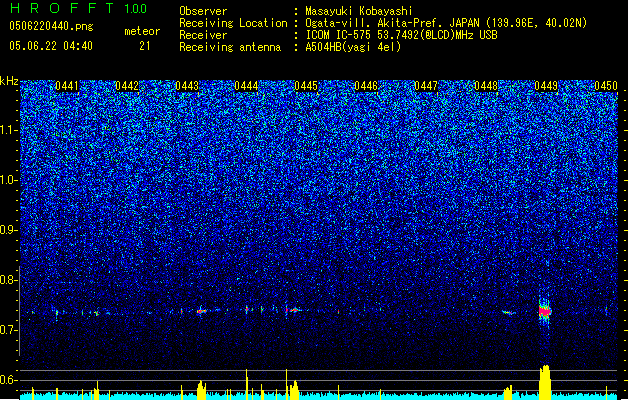The height and width of the screenshot is (400, 629).
Task: Click the strong red meteor echo at 0449
Action: pos(545,311)
